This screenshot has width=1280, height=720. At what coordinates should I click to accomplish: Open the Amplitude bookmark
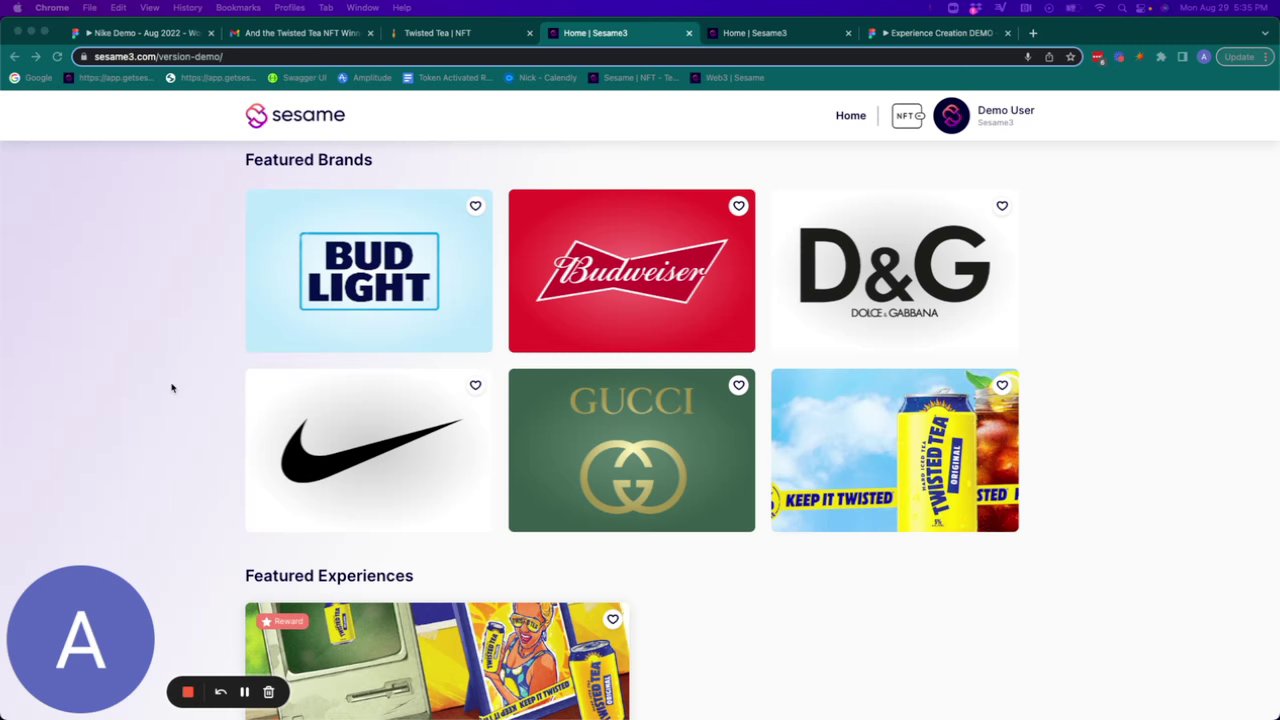[364, 78]
